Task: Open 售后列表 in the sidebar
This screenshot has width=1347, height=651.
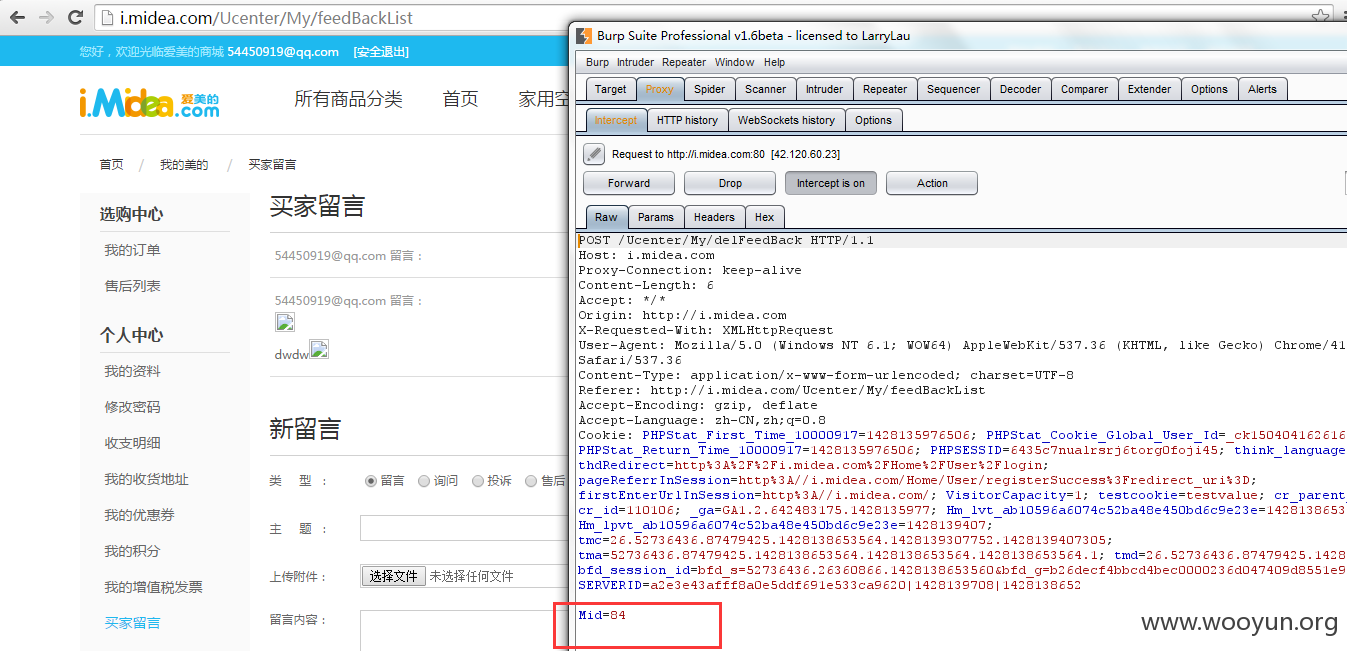Action: coord(132,286)
